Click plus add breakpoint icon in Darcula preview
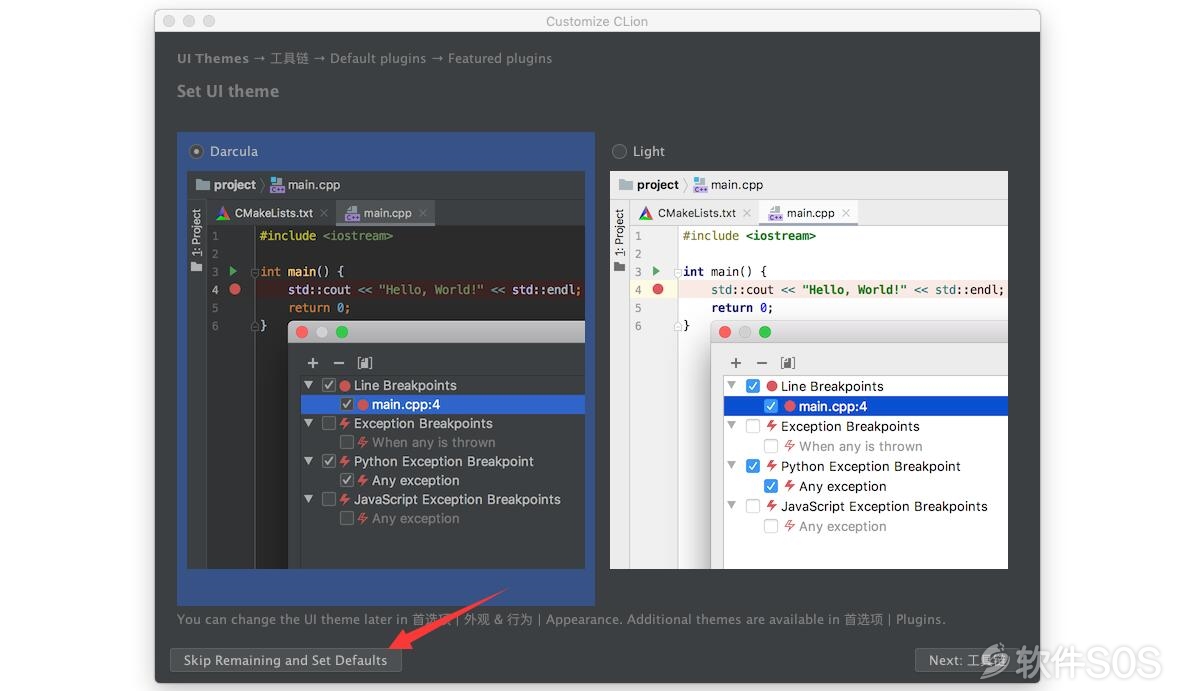This screenshot has height=691, width=1178. [313, 363]
